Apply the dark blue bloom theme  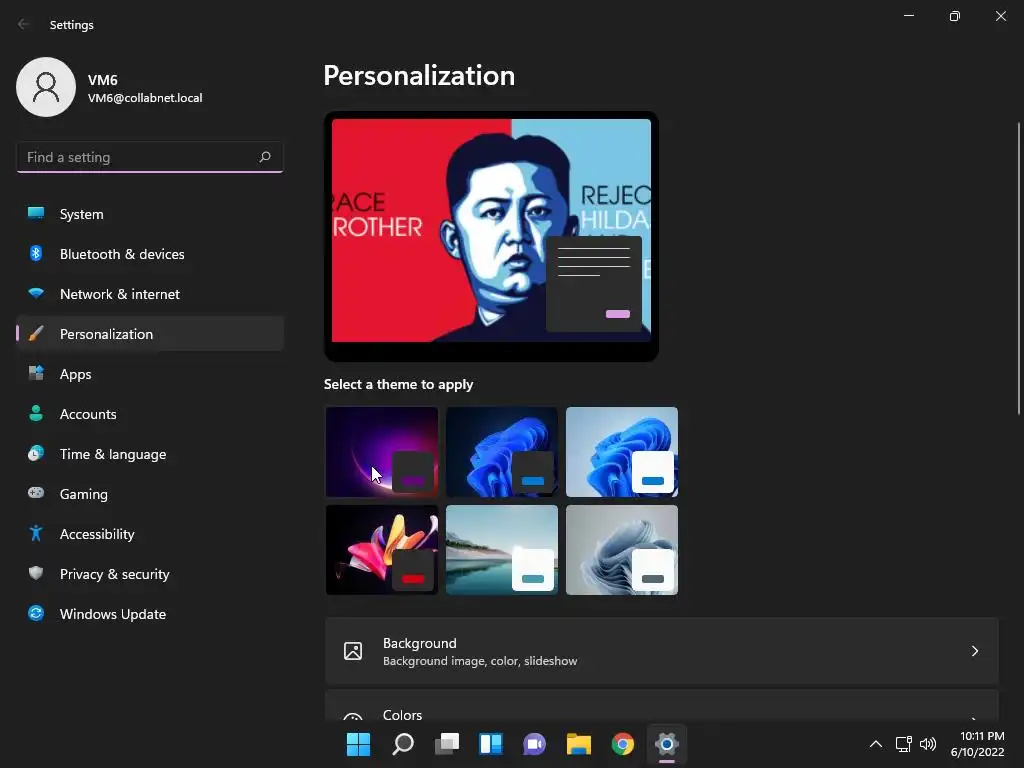502,452
